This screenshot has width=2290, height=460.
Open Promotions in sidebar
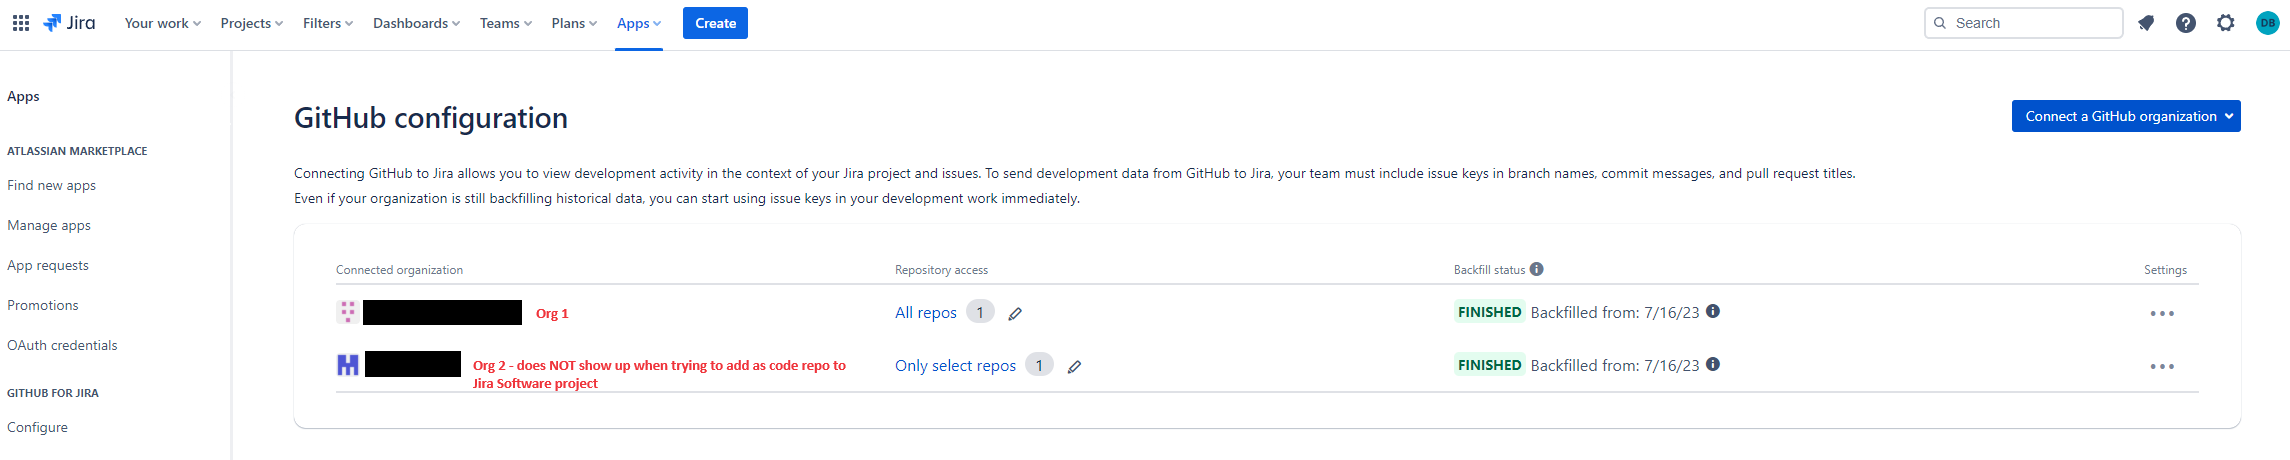(43, 305)
